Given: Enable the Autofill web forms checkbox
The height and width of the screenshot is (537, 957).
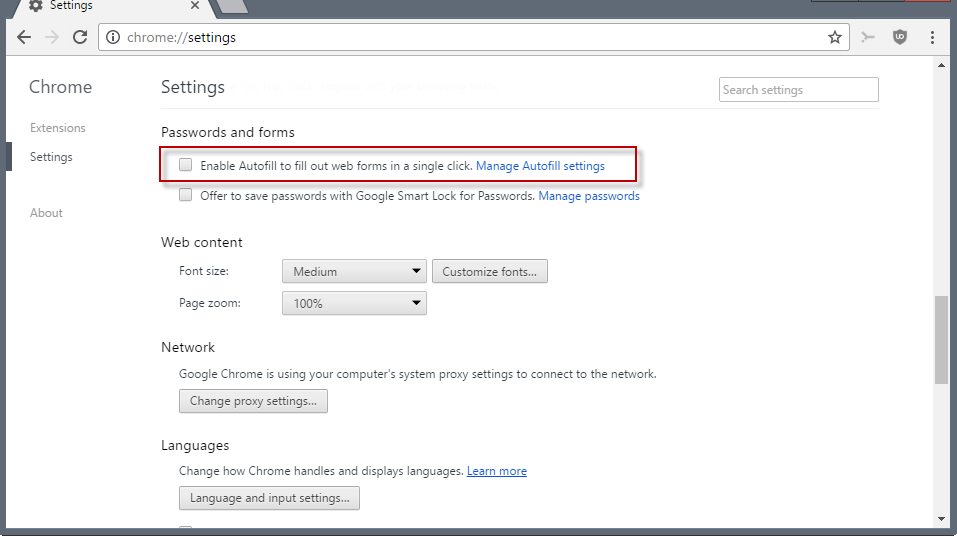Looking at the screenshot, I should pos(186,165).
